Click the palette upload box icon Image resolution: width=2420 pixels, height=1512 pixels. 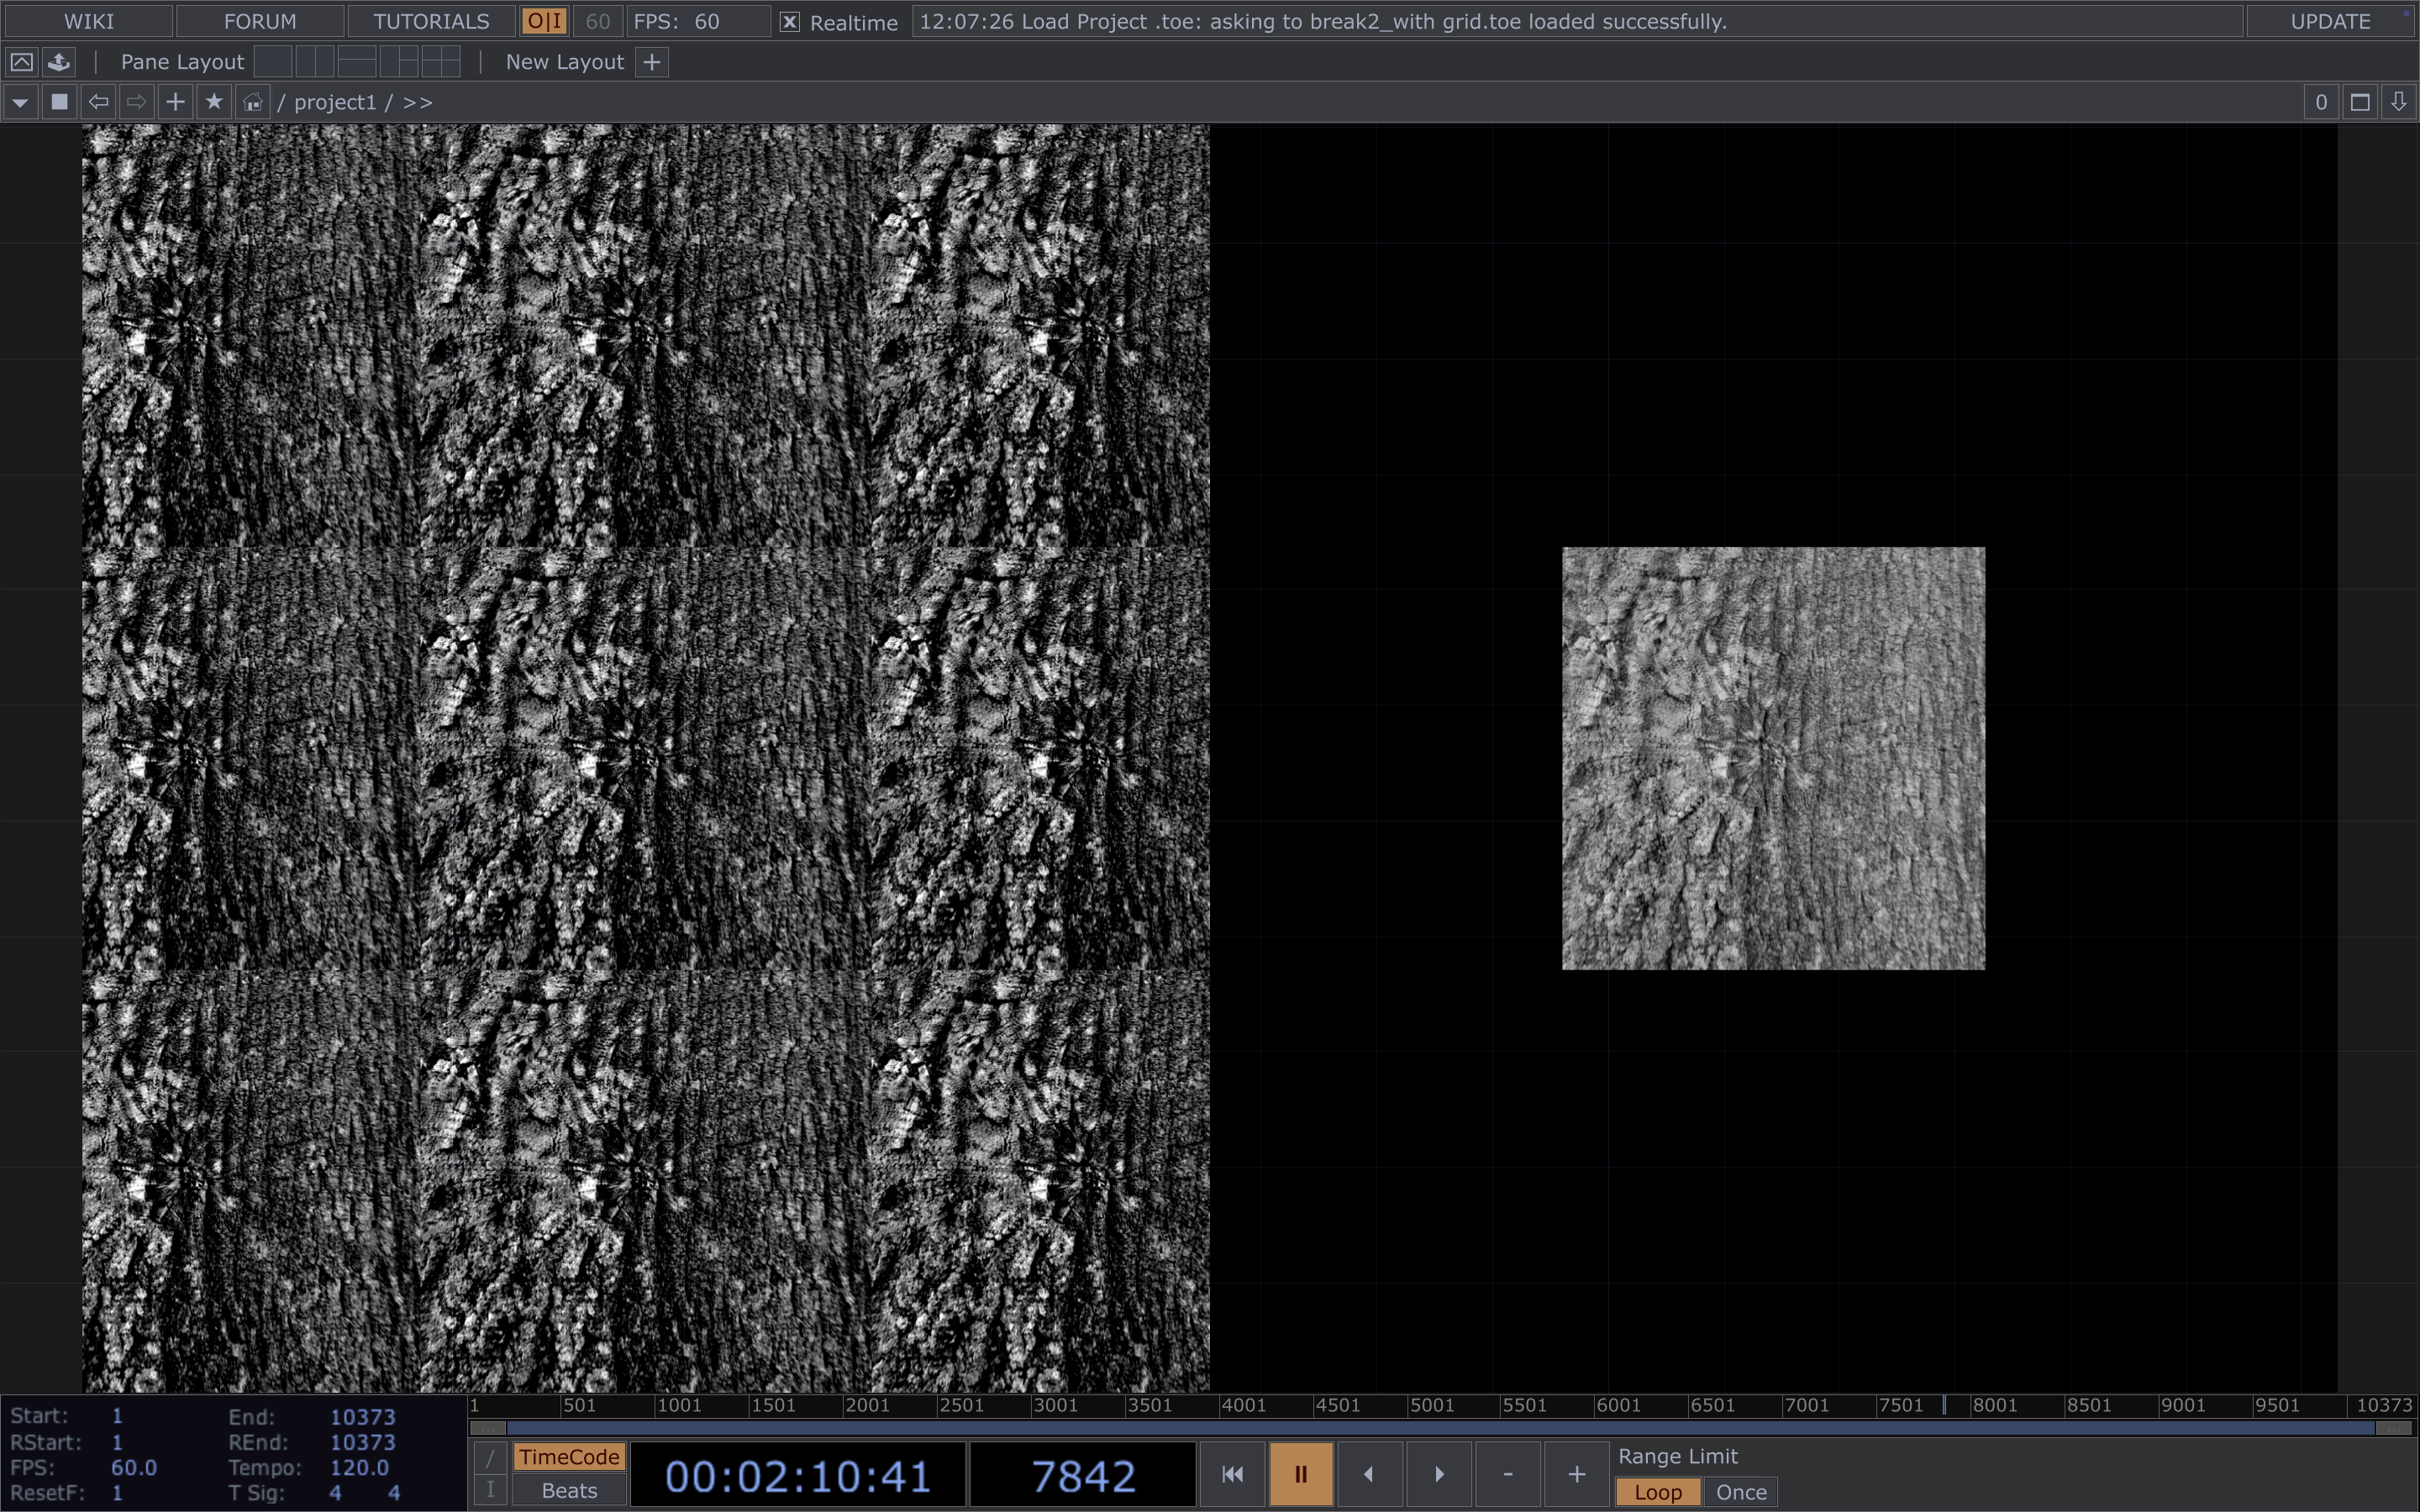[x=59, y=62]
